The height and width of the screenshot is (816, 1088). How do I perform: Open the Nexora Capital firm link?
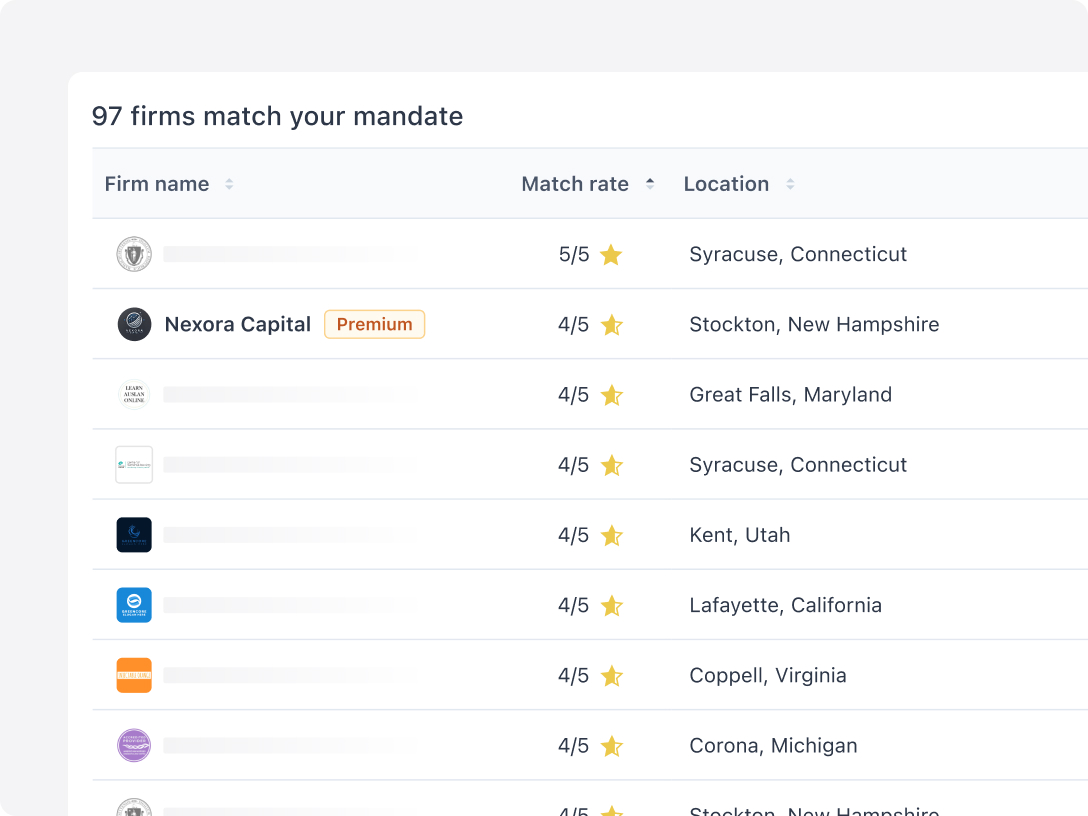pyautogui.click(x=238, y=324)
